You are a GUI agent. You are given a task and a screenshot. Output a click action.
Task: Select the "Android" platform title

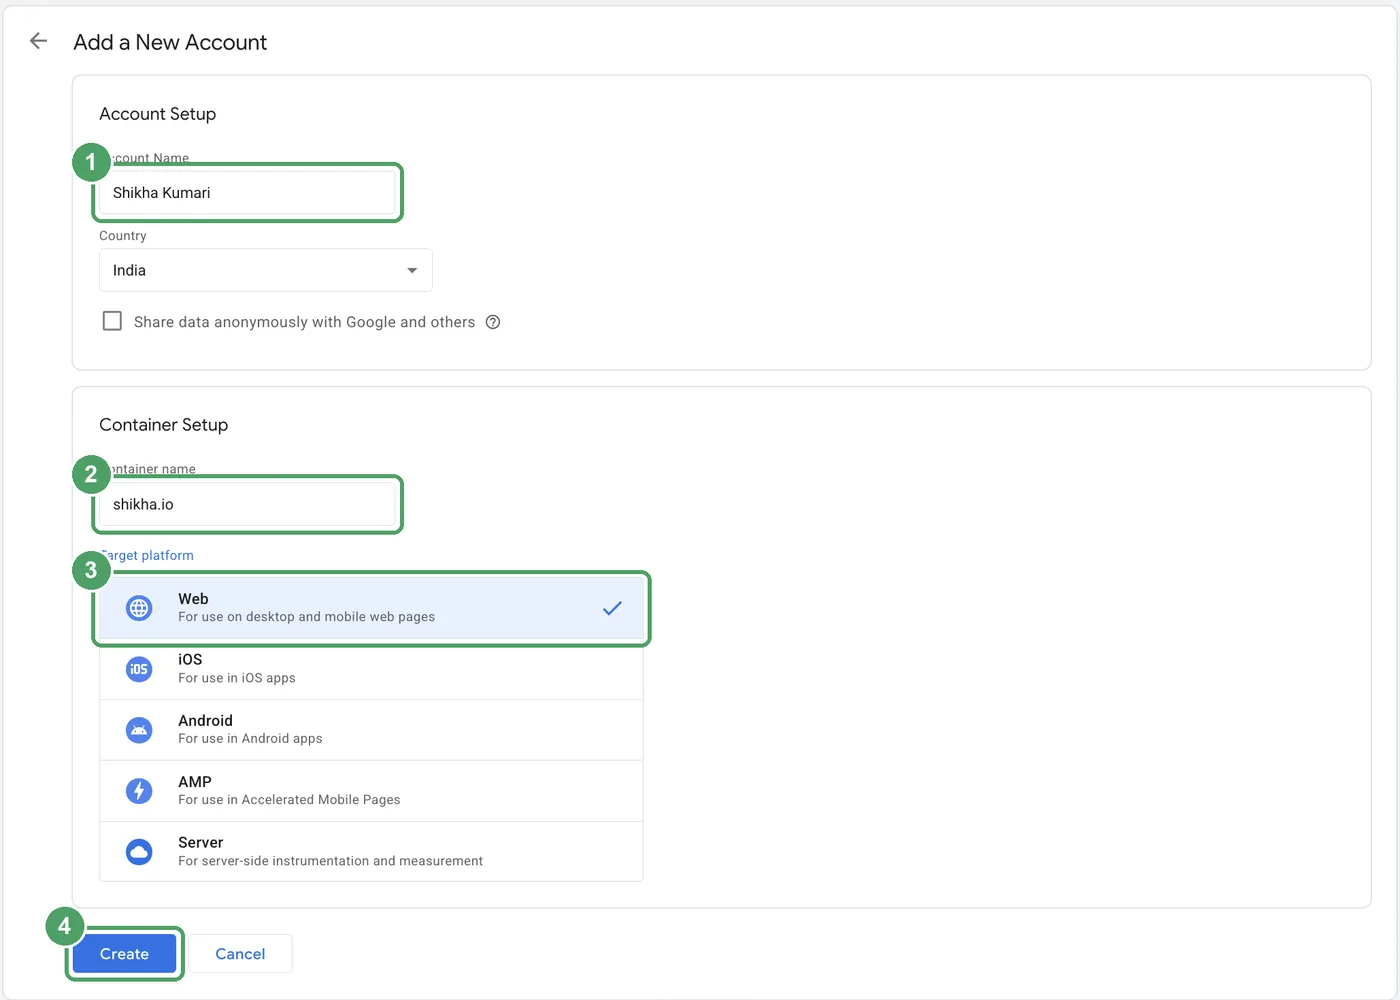pyautogui.click(x=205, y=721)
